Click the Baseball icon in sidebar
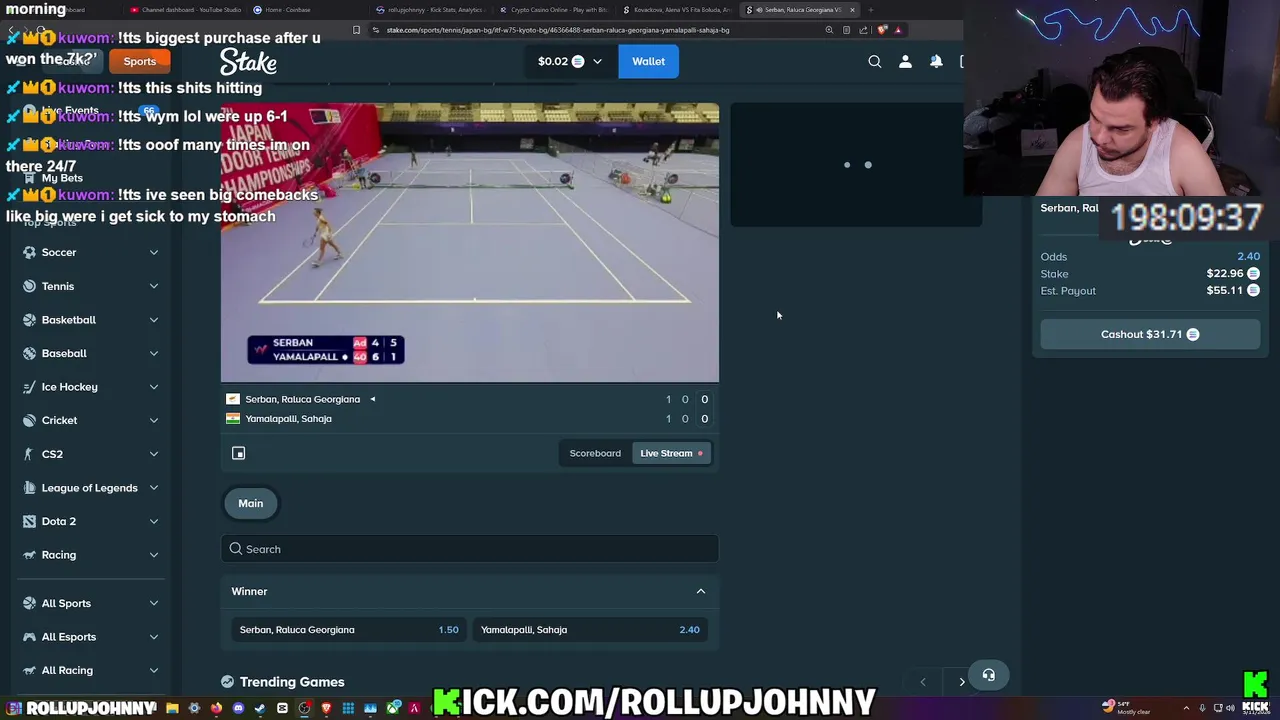This screenshot has height=720, width=1280. [30, 353]
